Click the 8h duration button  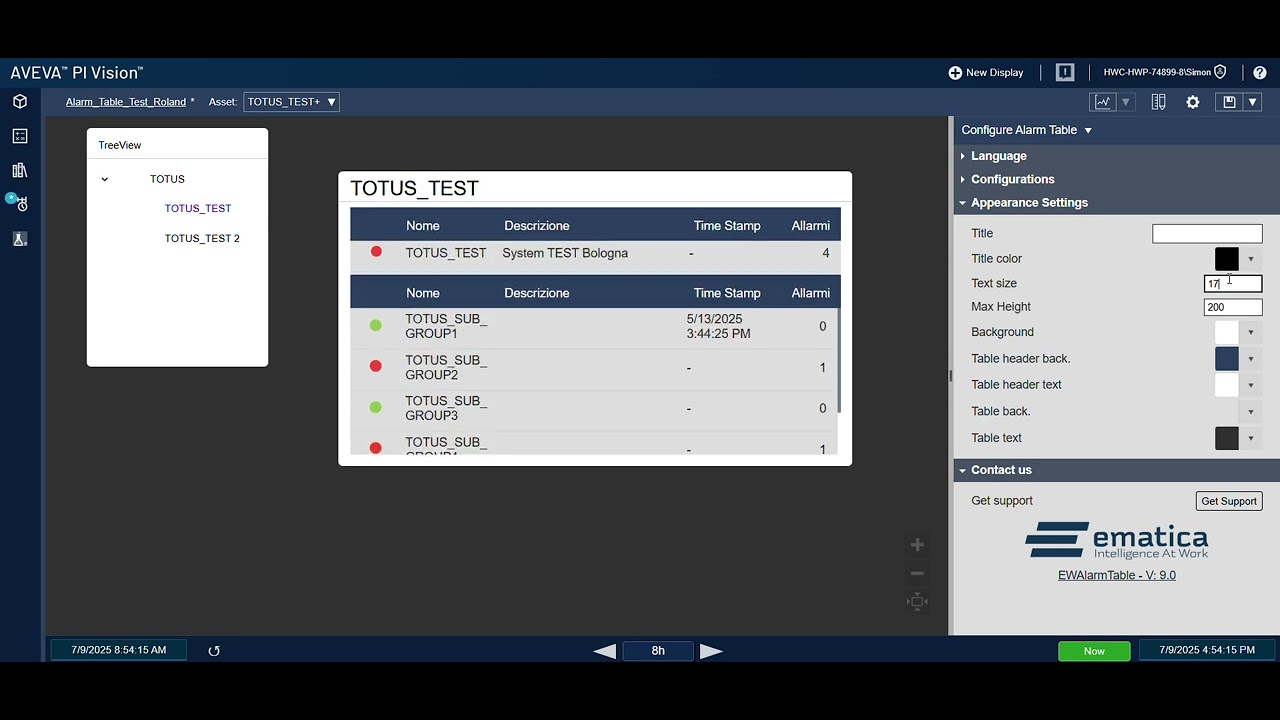point(658,651)
